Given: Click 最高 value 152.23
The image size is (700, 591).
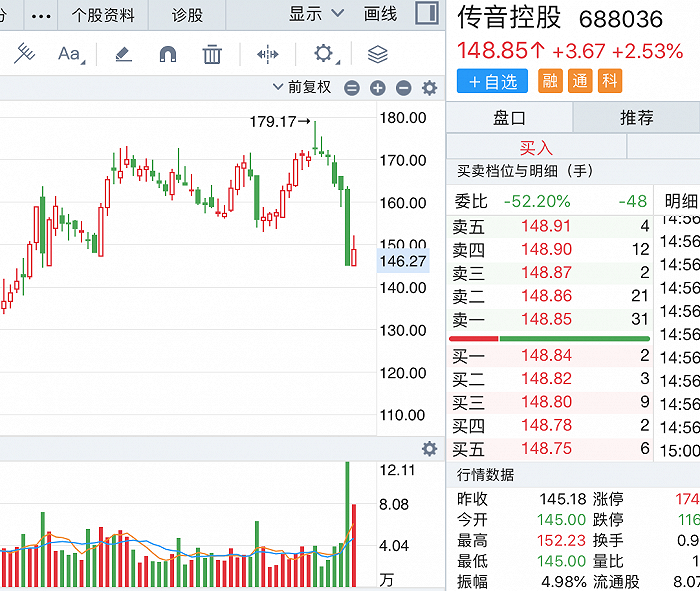Looking at the screenshot, I should (561, 541).
